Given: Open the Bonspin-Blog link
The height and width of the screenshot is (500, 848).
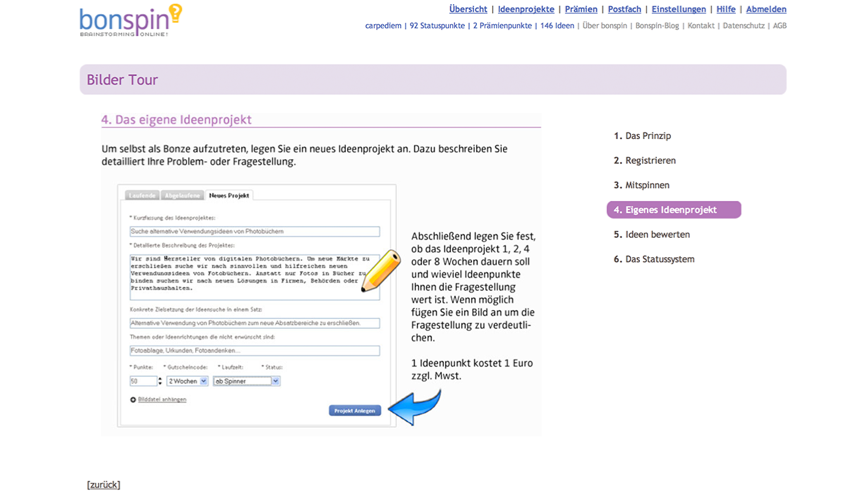Looking at the screenshot, I should pyautogui.click(x=657, y=26).
